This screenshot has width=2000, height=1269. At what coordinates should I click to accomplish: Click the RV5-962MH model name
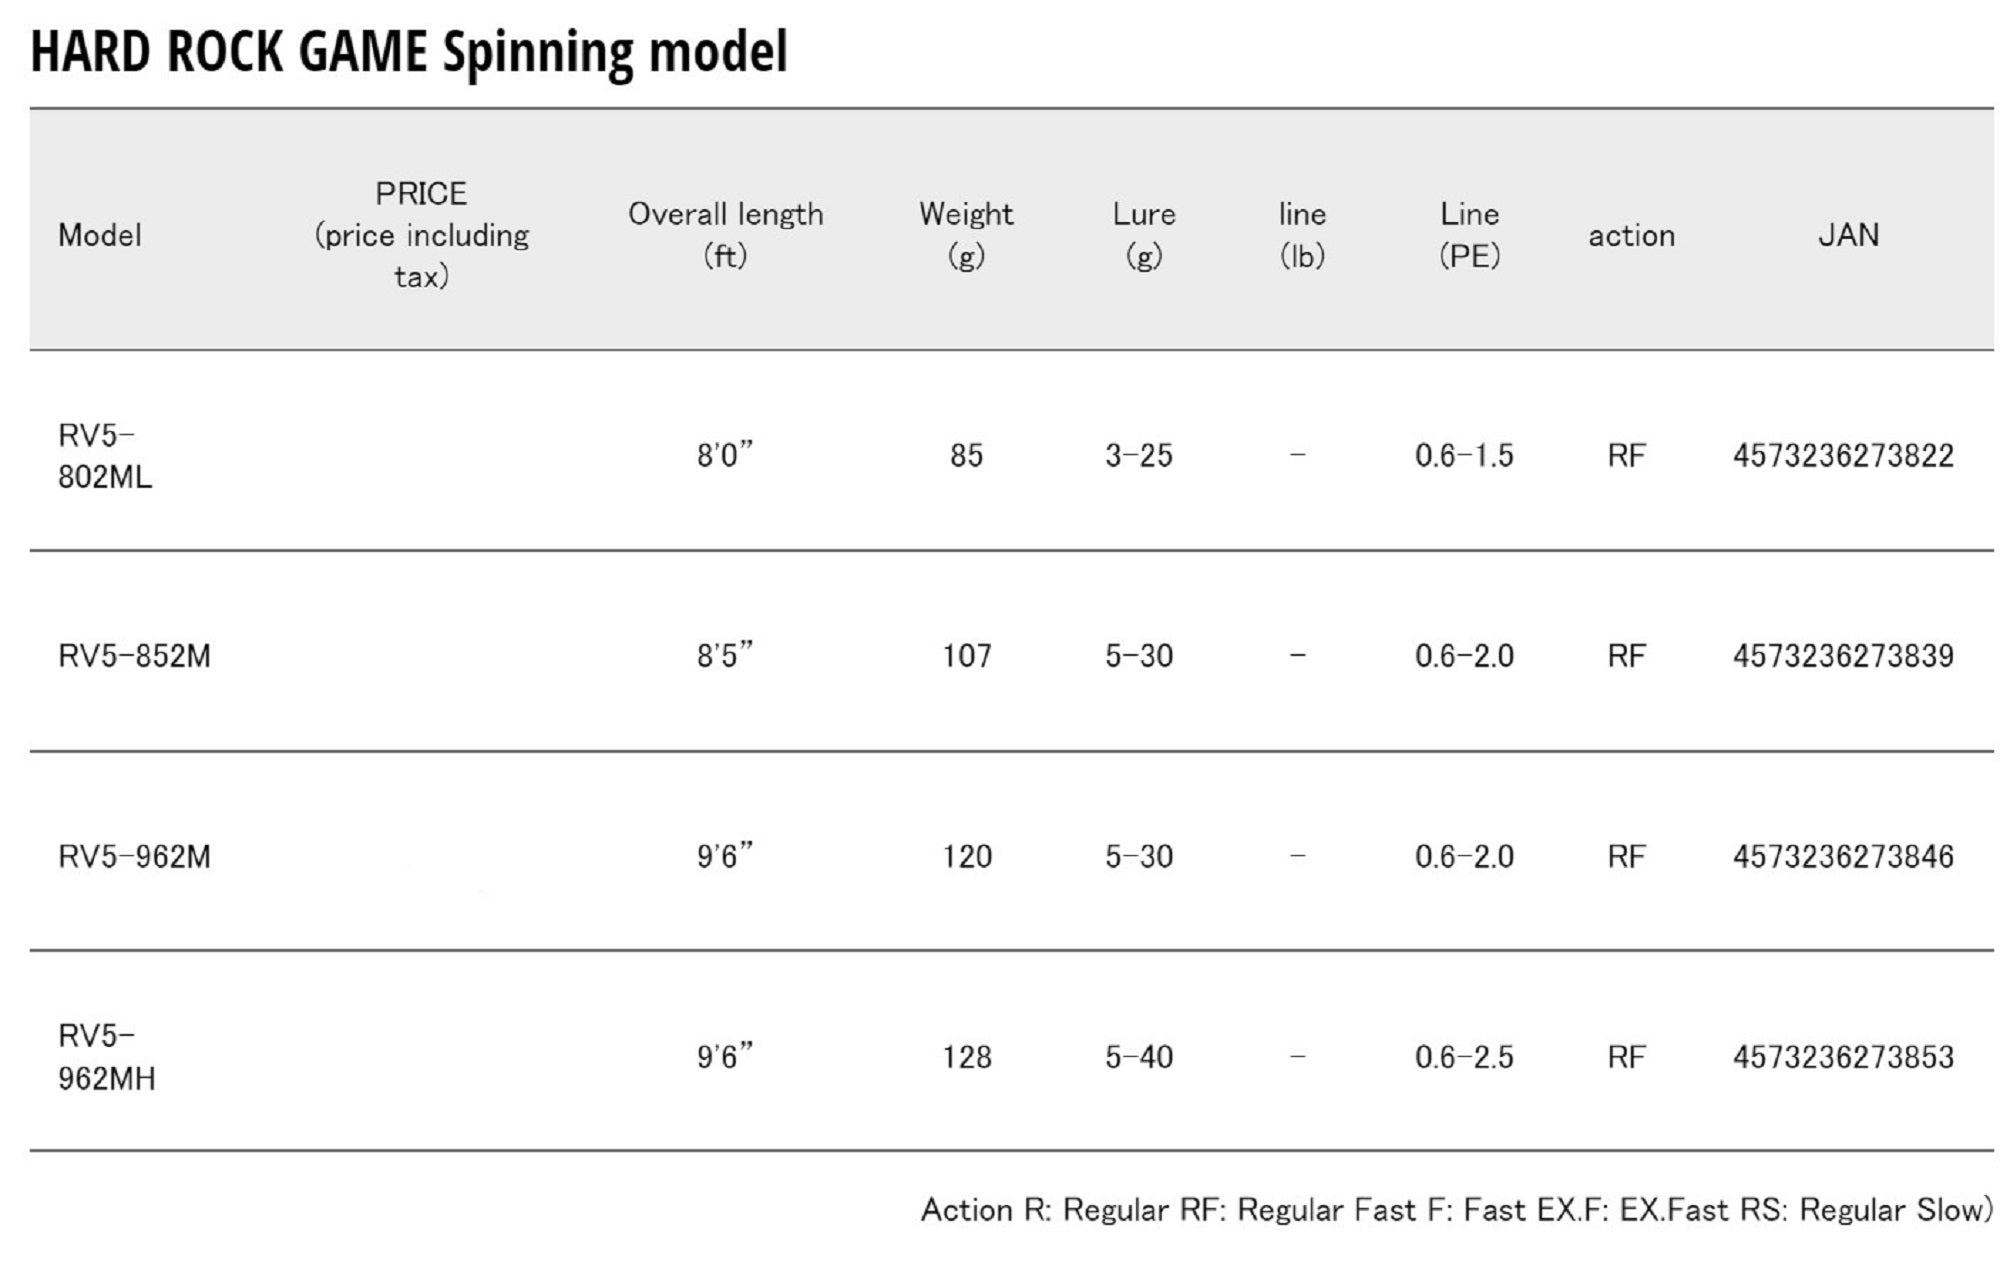tap(106, 1057)
